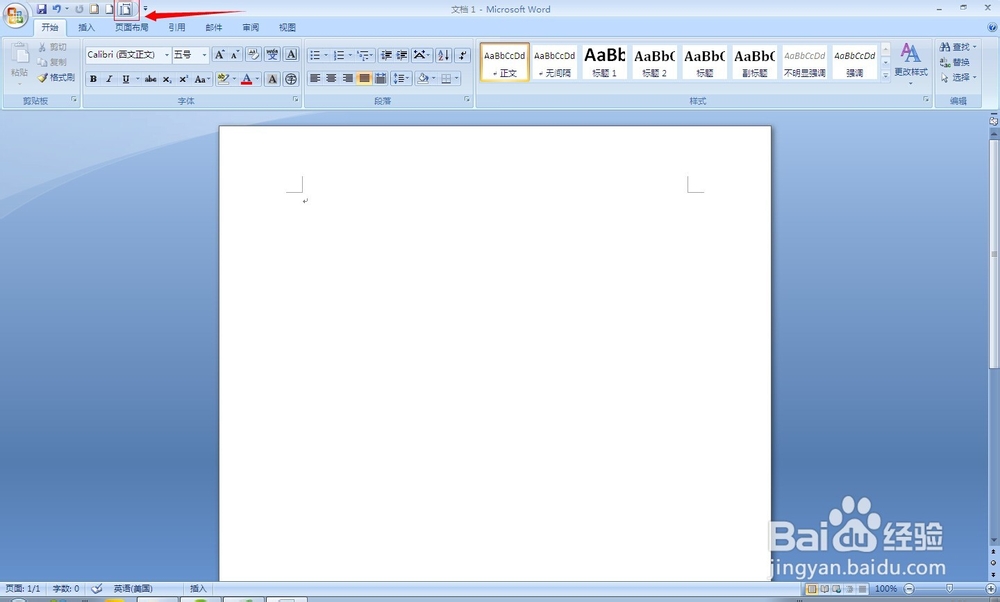Click 替换 replace button
The width and height of the screenshot is (1000, 602).
(x=955, y=62)
